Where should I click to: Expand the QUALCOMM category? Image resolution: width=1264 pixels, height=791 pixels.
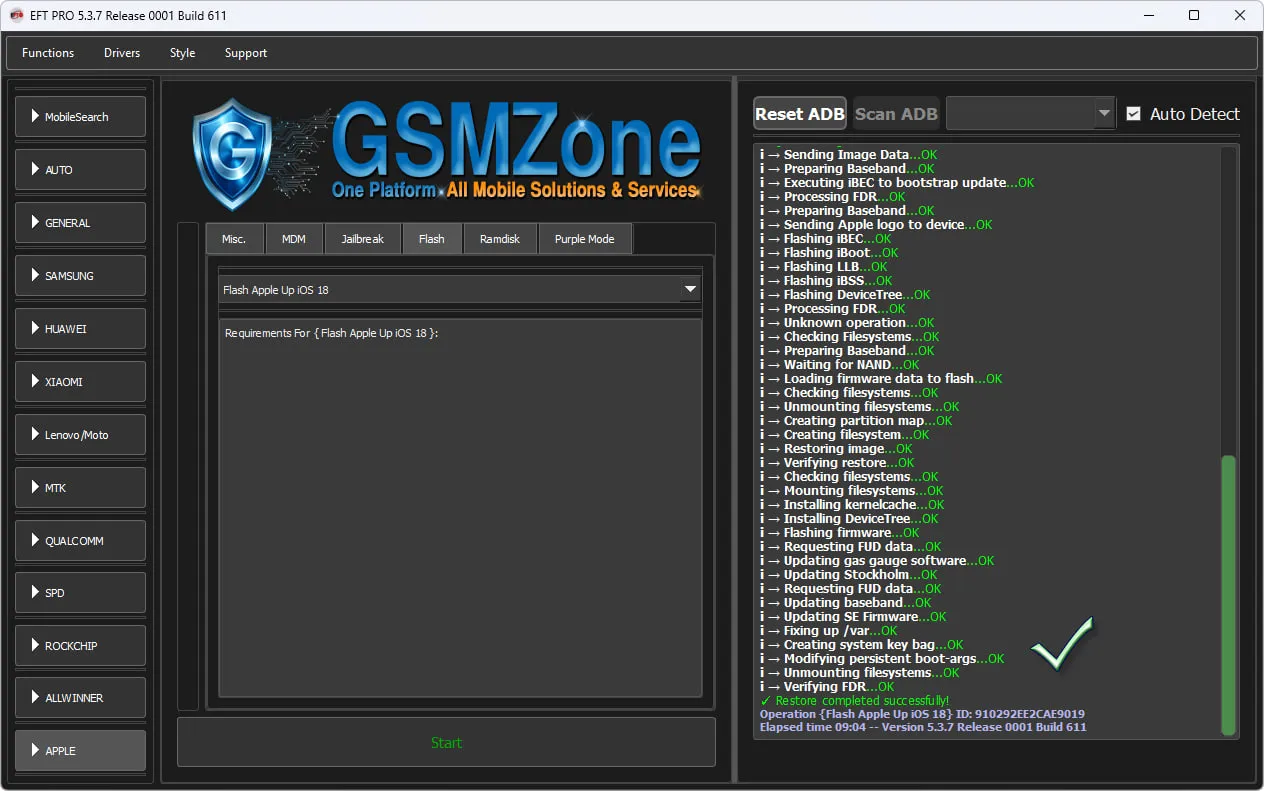[x=80, y=541]
